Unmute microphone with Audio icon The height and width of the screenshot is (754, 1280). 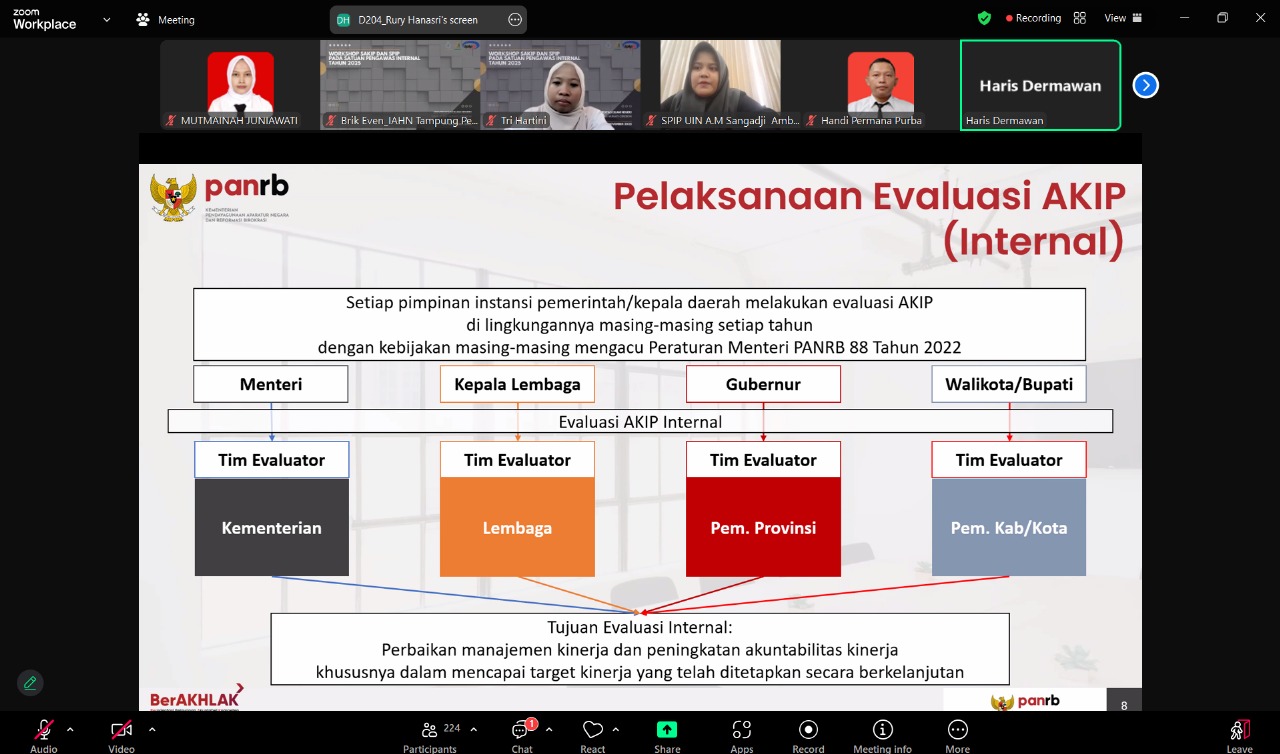43,734
